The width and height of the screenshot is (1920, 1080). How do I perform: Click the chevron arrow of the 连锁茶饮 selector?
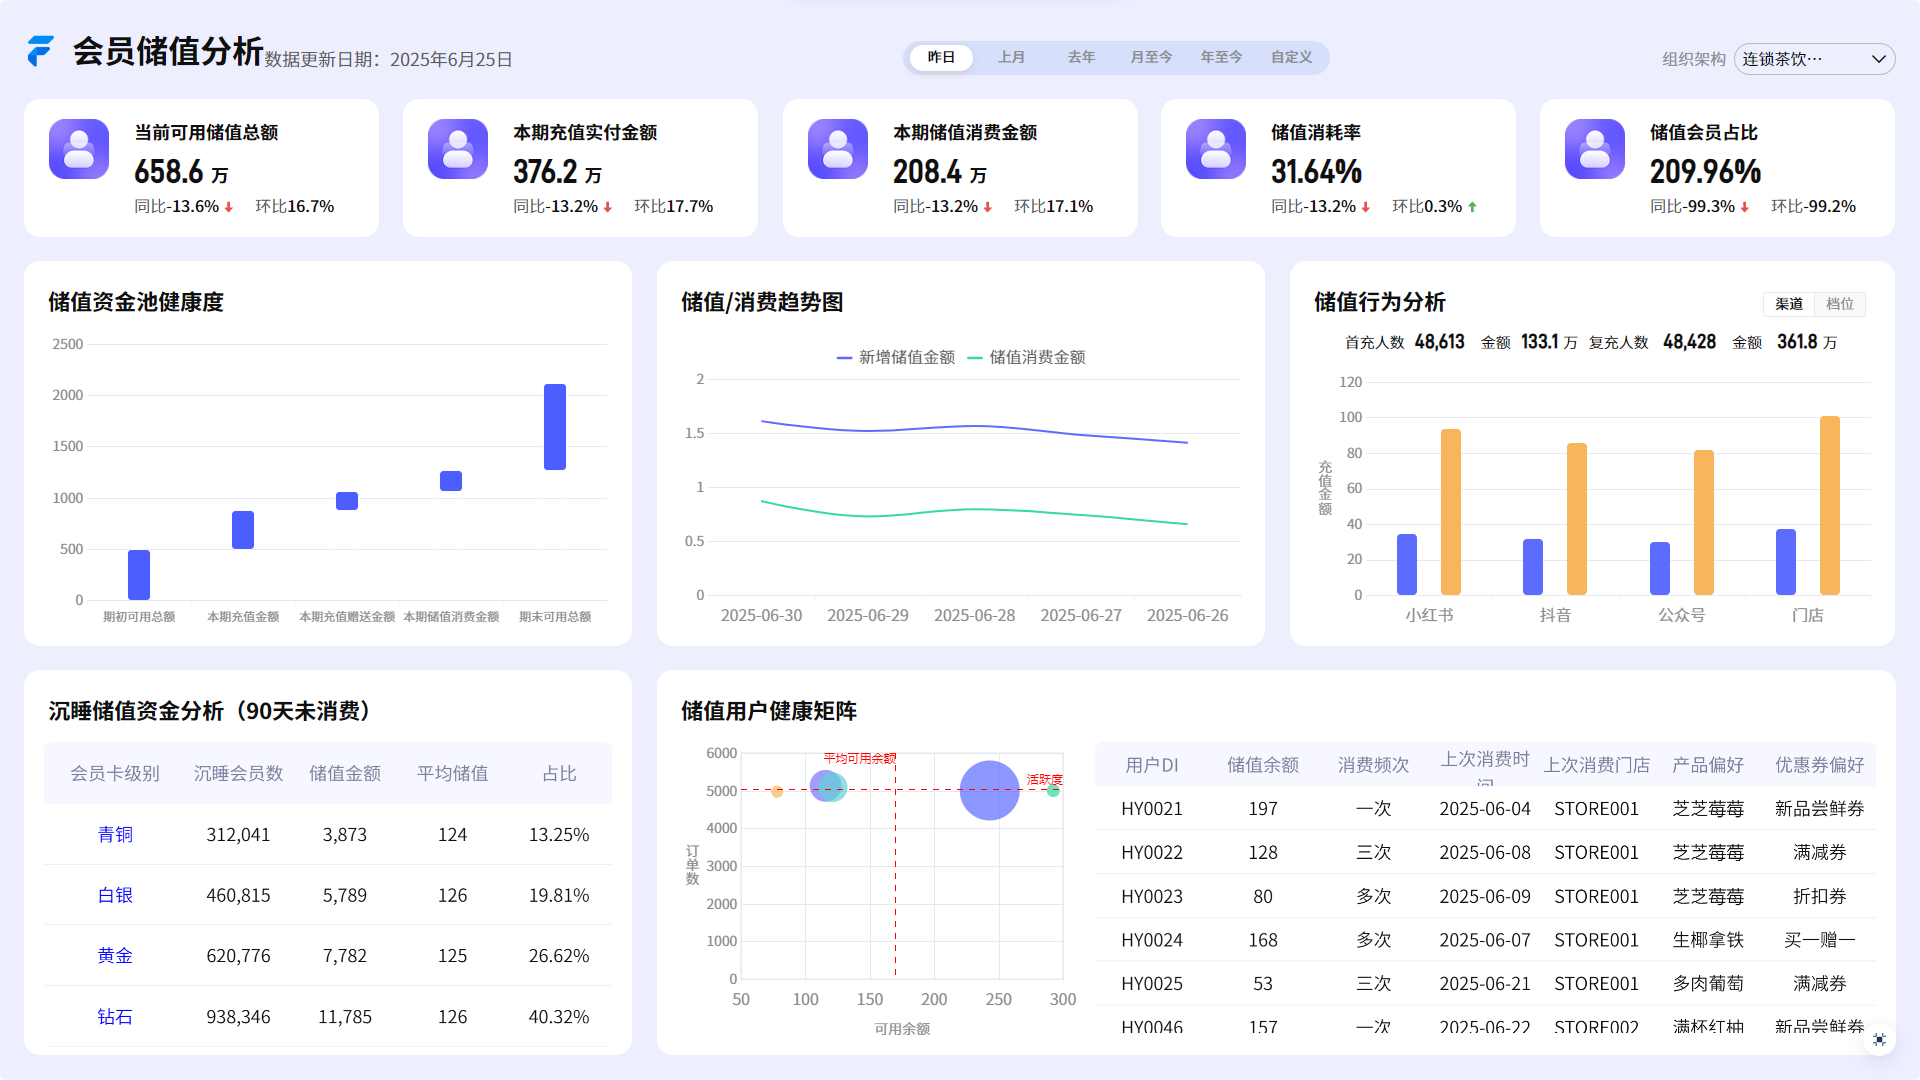click(1878, 59)
